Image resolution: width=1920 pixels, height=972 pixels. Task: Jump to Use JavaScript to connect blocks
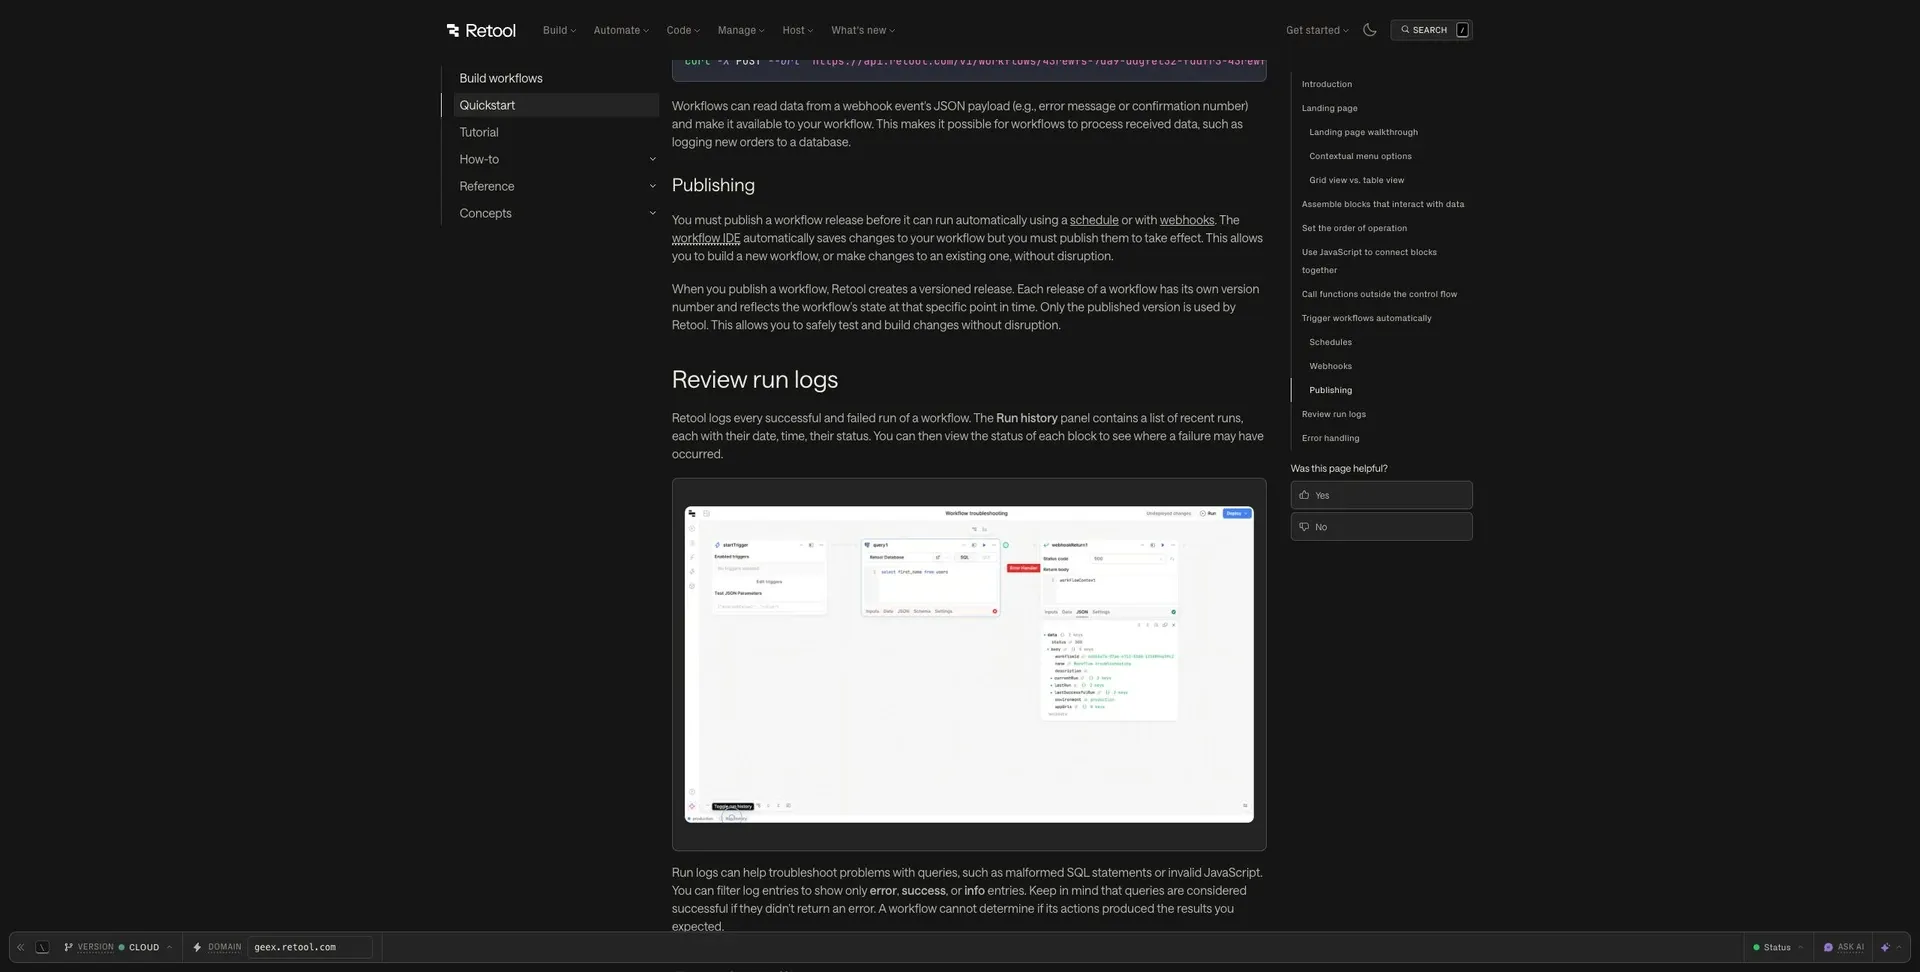tap(1369, 261)
